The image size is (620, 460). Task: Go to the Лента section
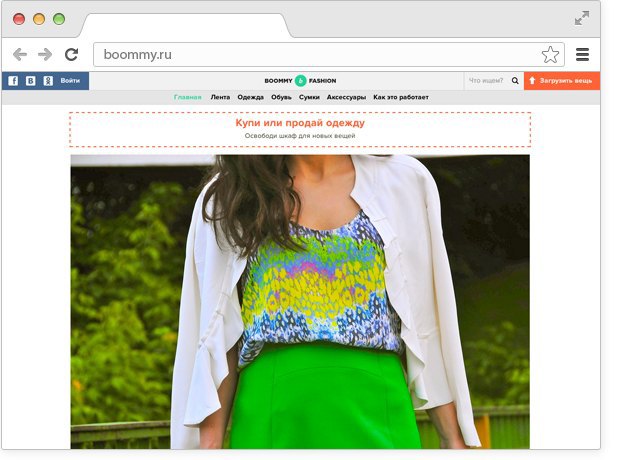219,98
